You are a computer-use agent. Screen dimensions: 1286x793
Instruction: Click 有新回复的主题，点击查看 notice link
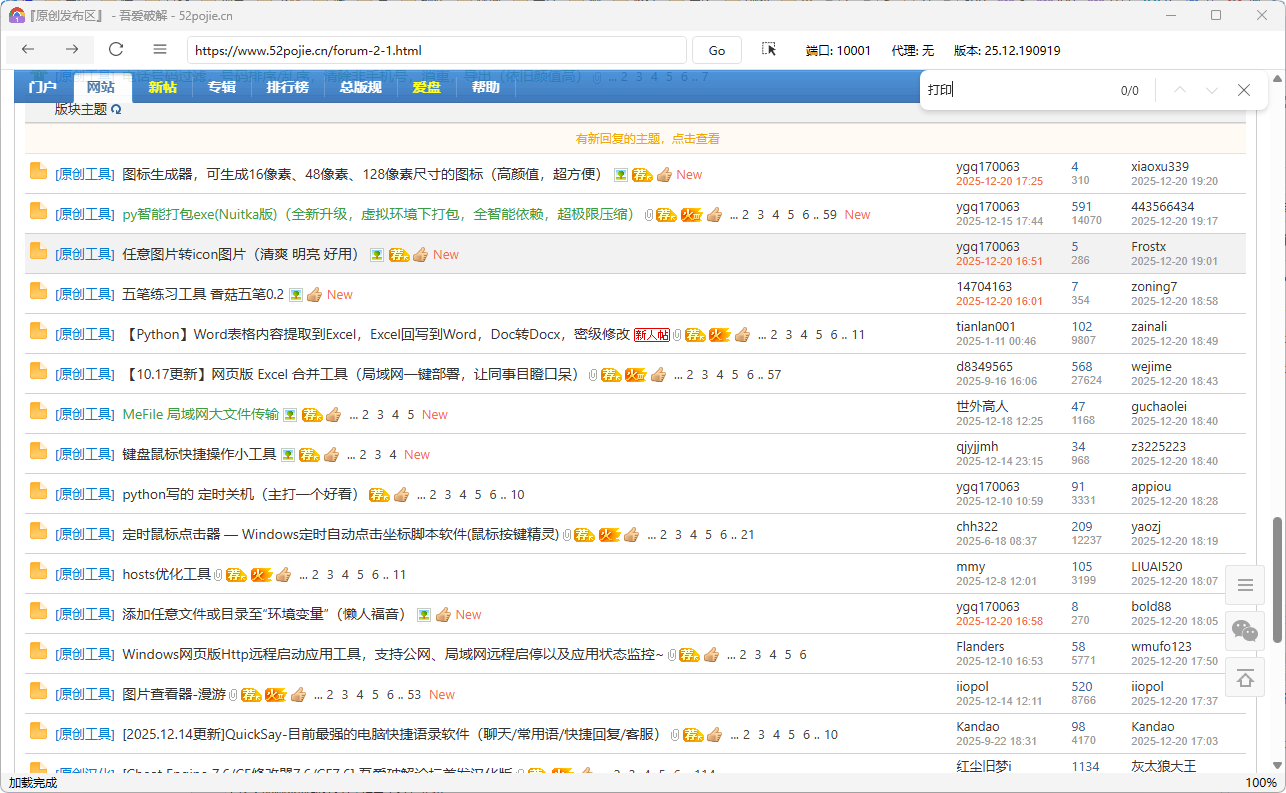647,139
